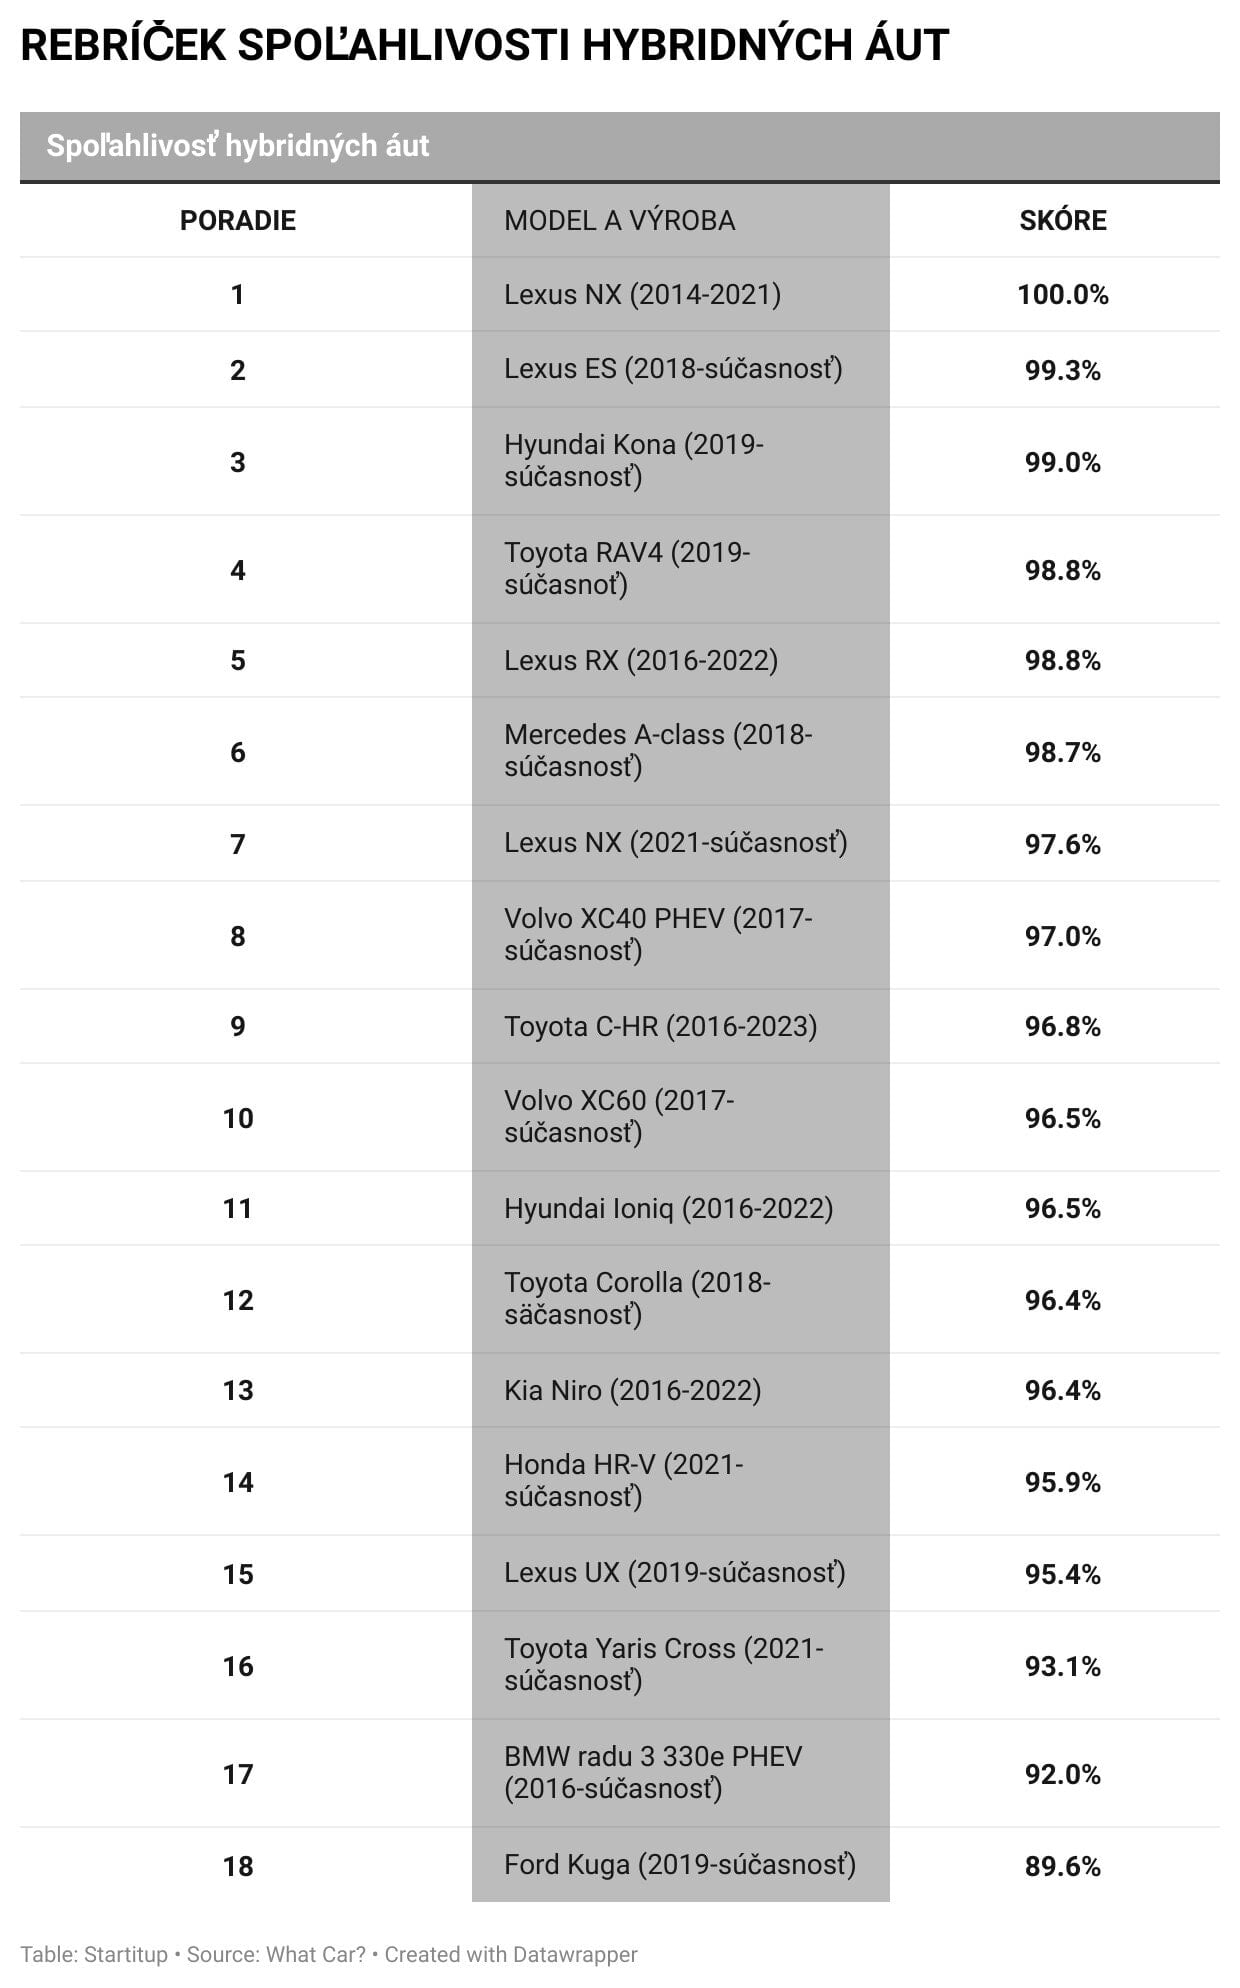Click the Lexus RX (2016-2022) entry

(x=640, y=660)
